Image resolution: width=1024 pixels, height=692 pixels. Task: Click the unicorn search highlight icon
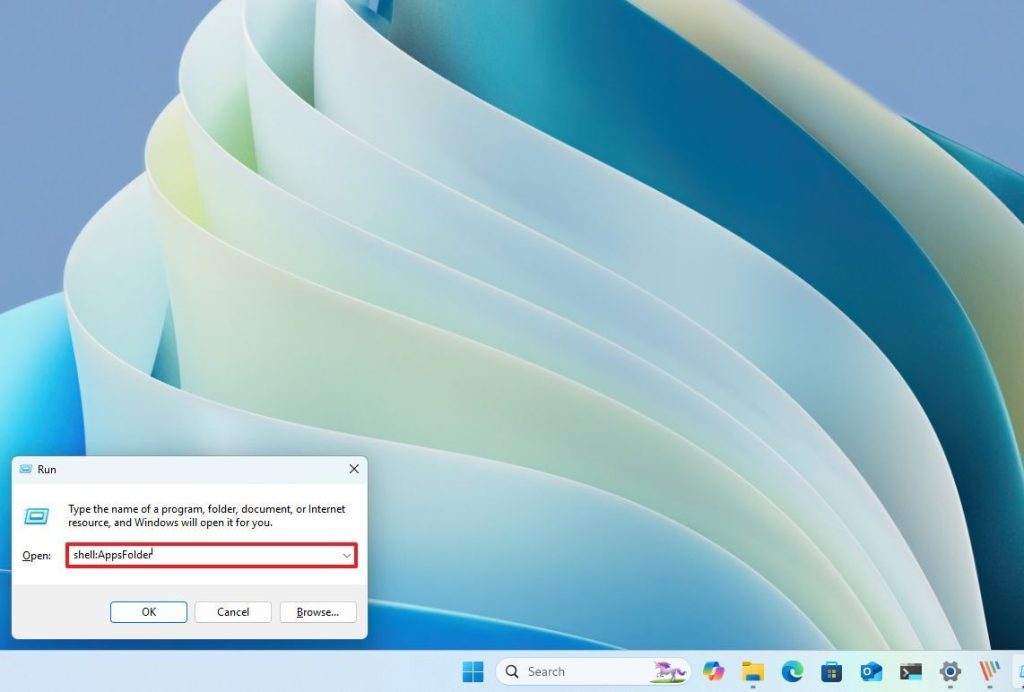coord(669,671)
